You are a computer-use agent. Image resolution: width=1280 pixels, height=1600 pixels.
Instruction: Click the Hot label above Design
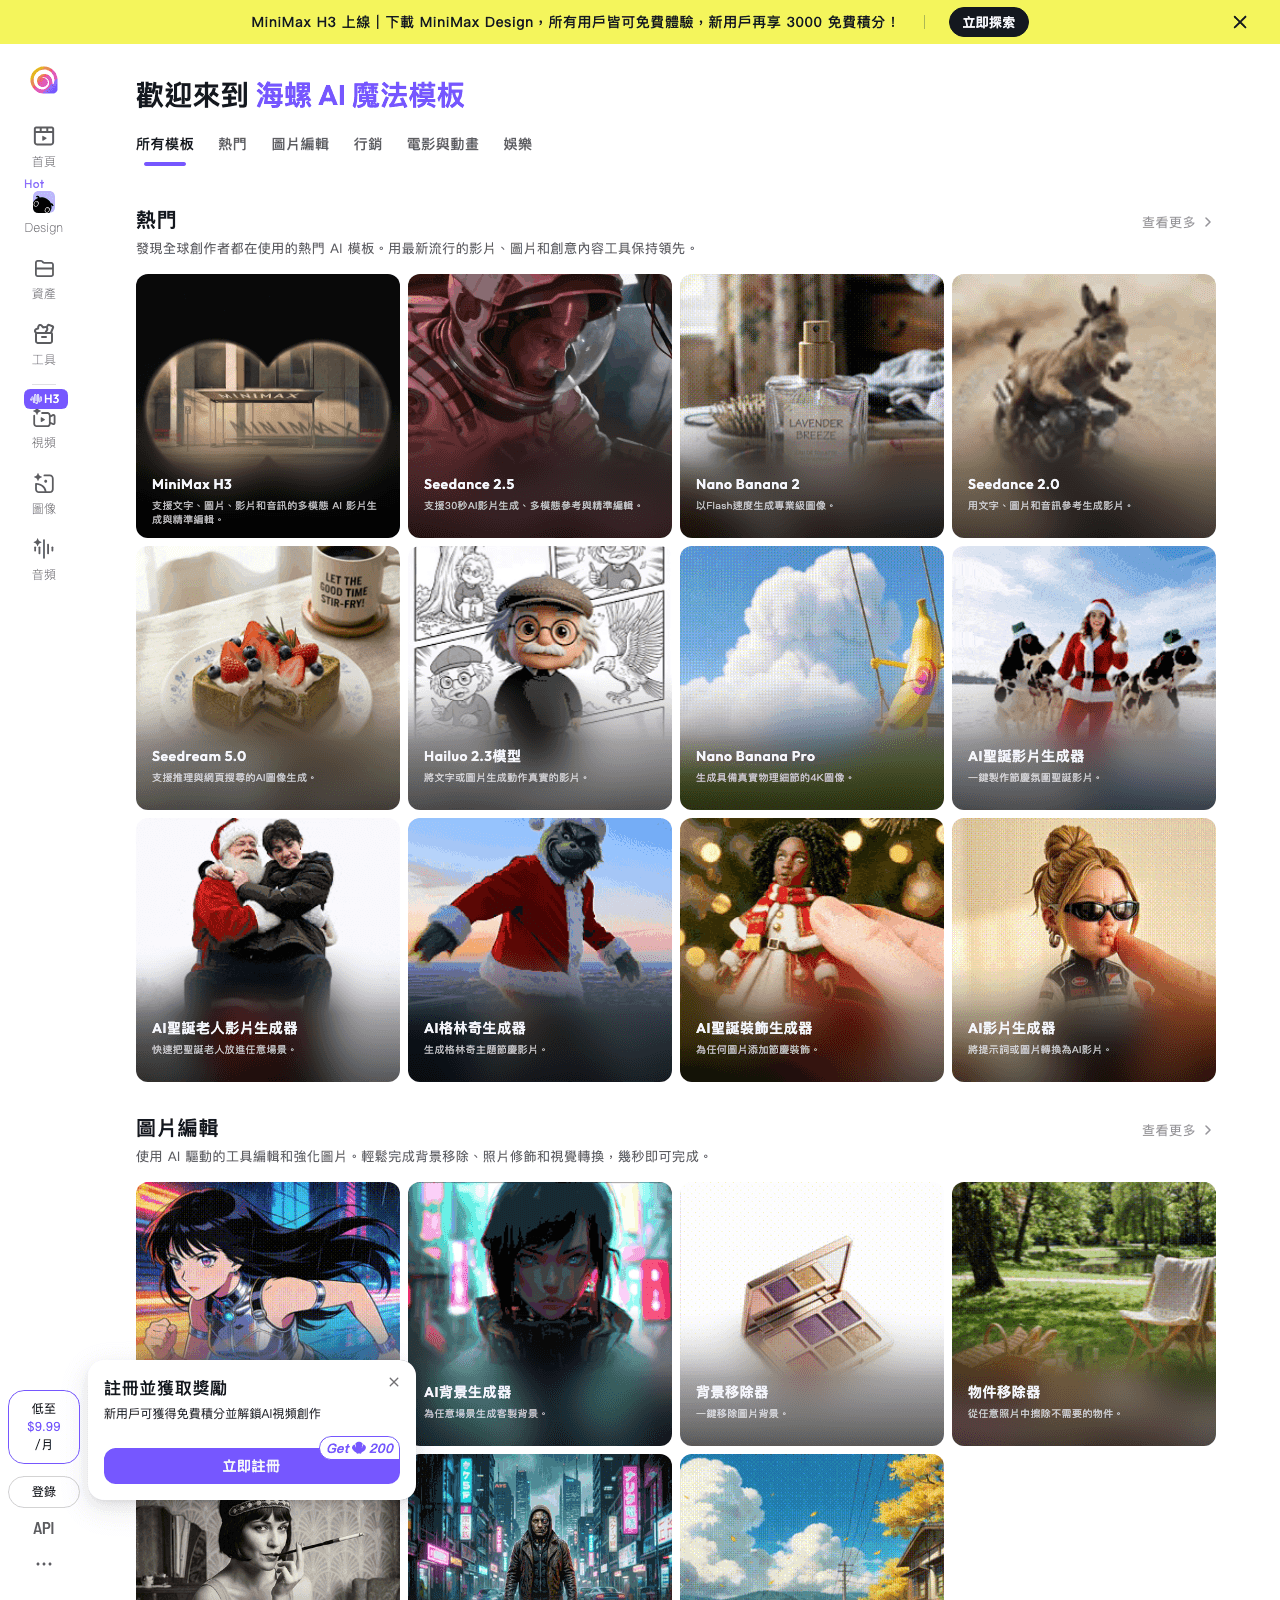pyautogui.click(x=34, y=184)
